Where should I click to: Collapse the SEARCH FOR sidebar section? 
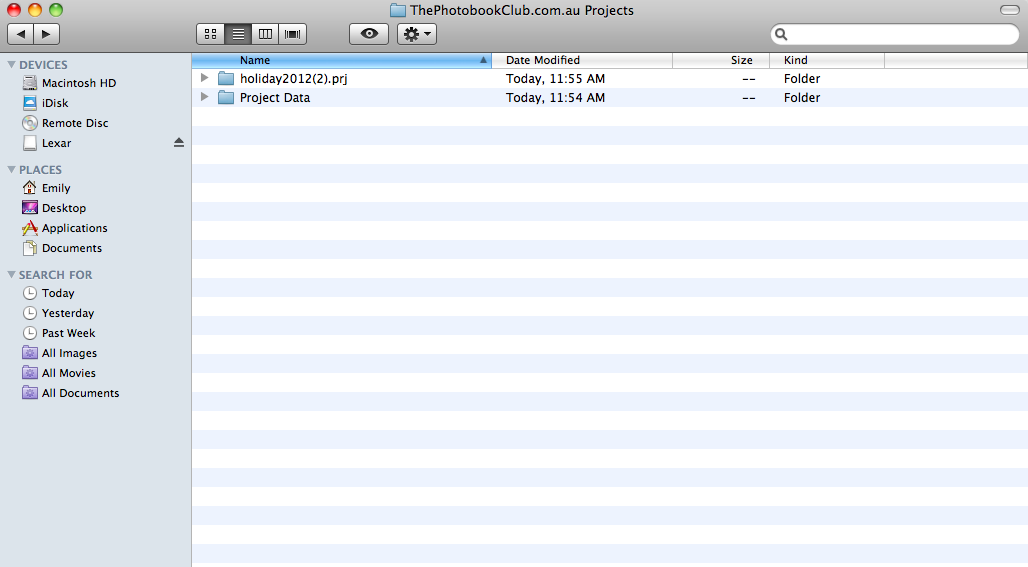tap(11, 274)
